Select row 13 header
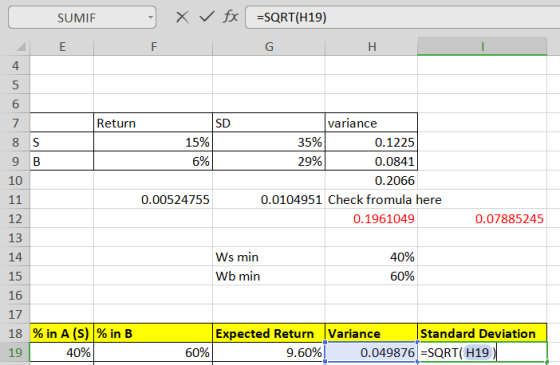 click(x=15, y=238)
